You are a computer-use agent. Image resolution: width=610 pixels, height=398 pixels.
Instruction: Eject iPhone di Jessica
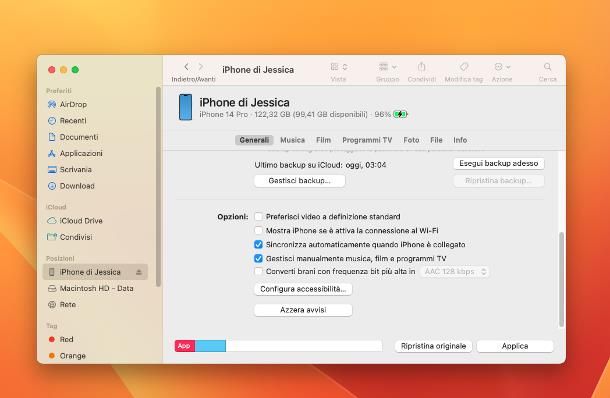click(x=138, y=272)
